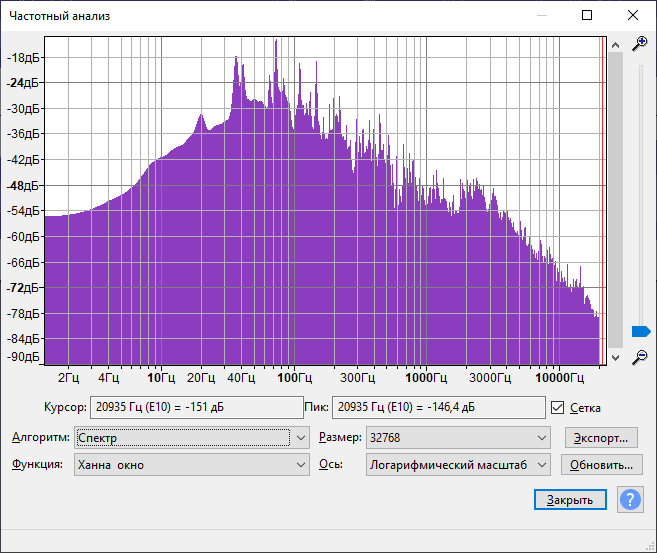Open the Размер dropdown showing 32768
657x553 pixels.
tap(458, 438)
